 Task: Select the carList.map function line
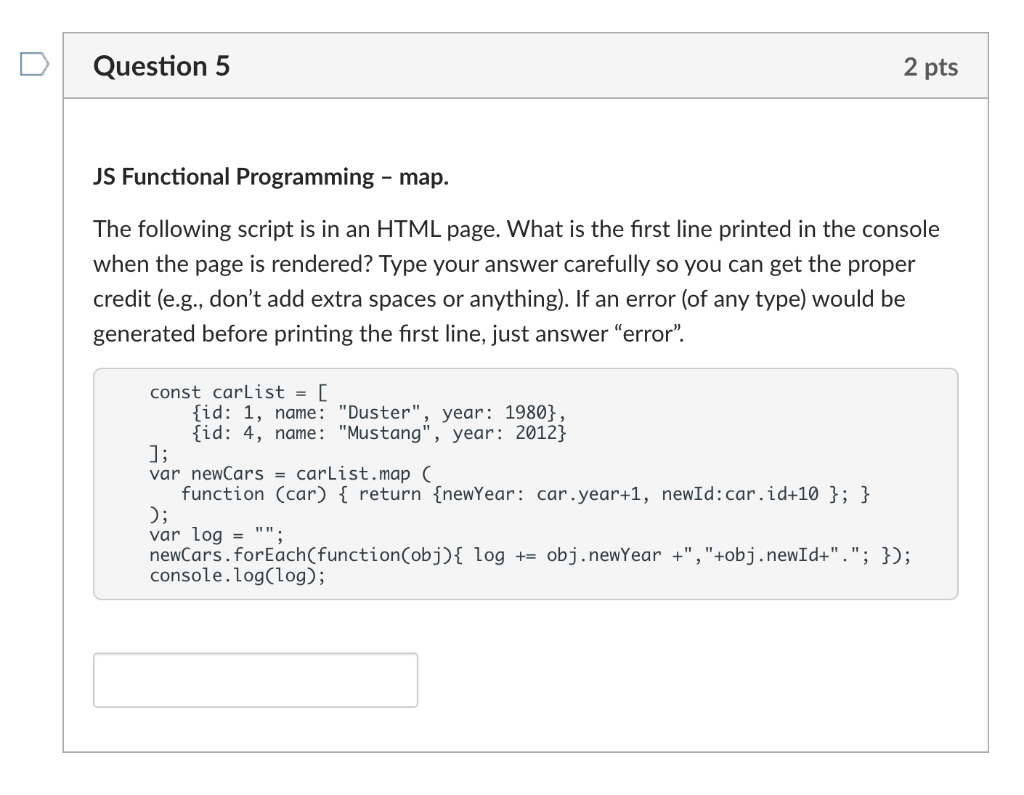[x=290, y=473]
